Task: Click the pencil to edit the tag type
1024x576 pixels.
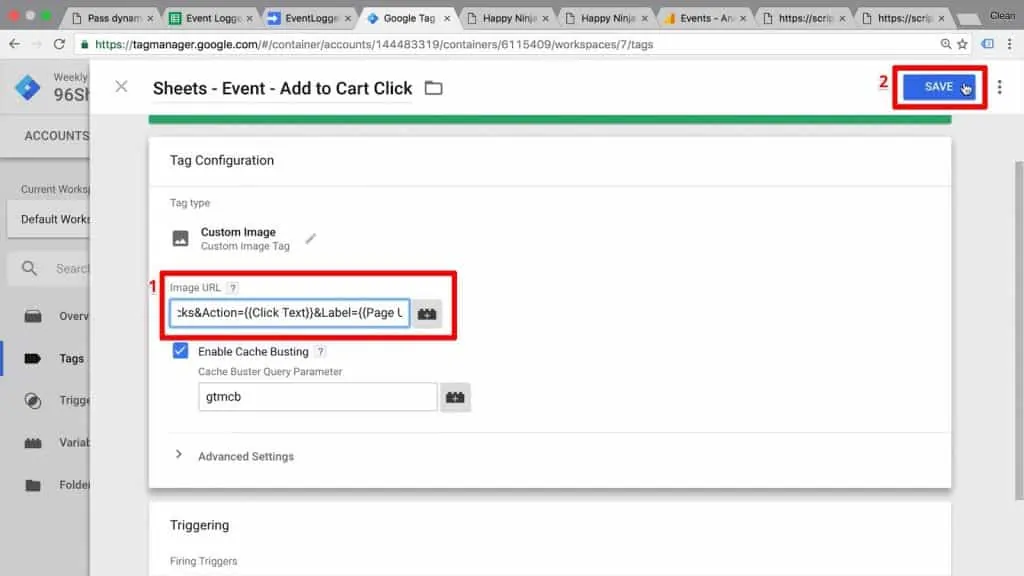Action: pyautogui.click(x=310, y=238)
